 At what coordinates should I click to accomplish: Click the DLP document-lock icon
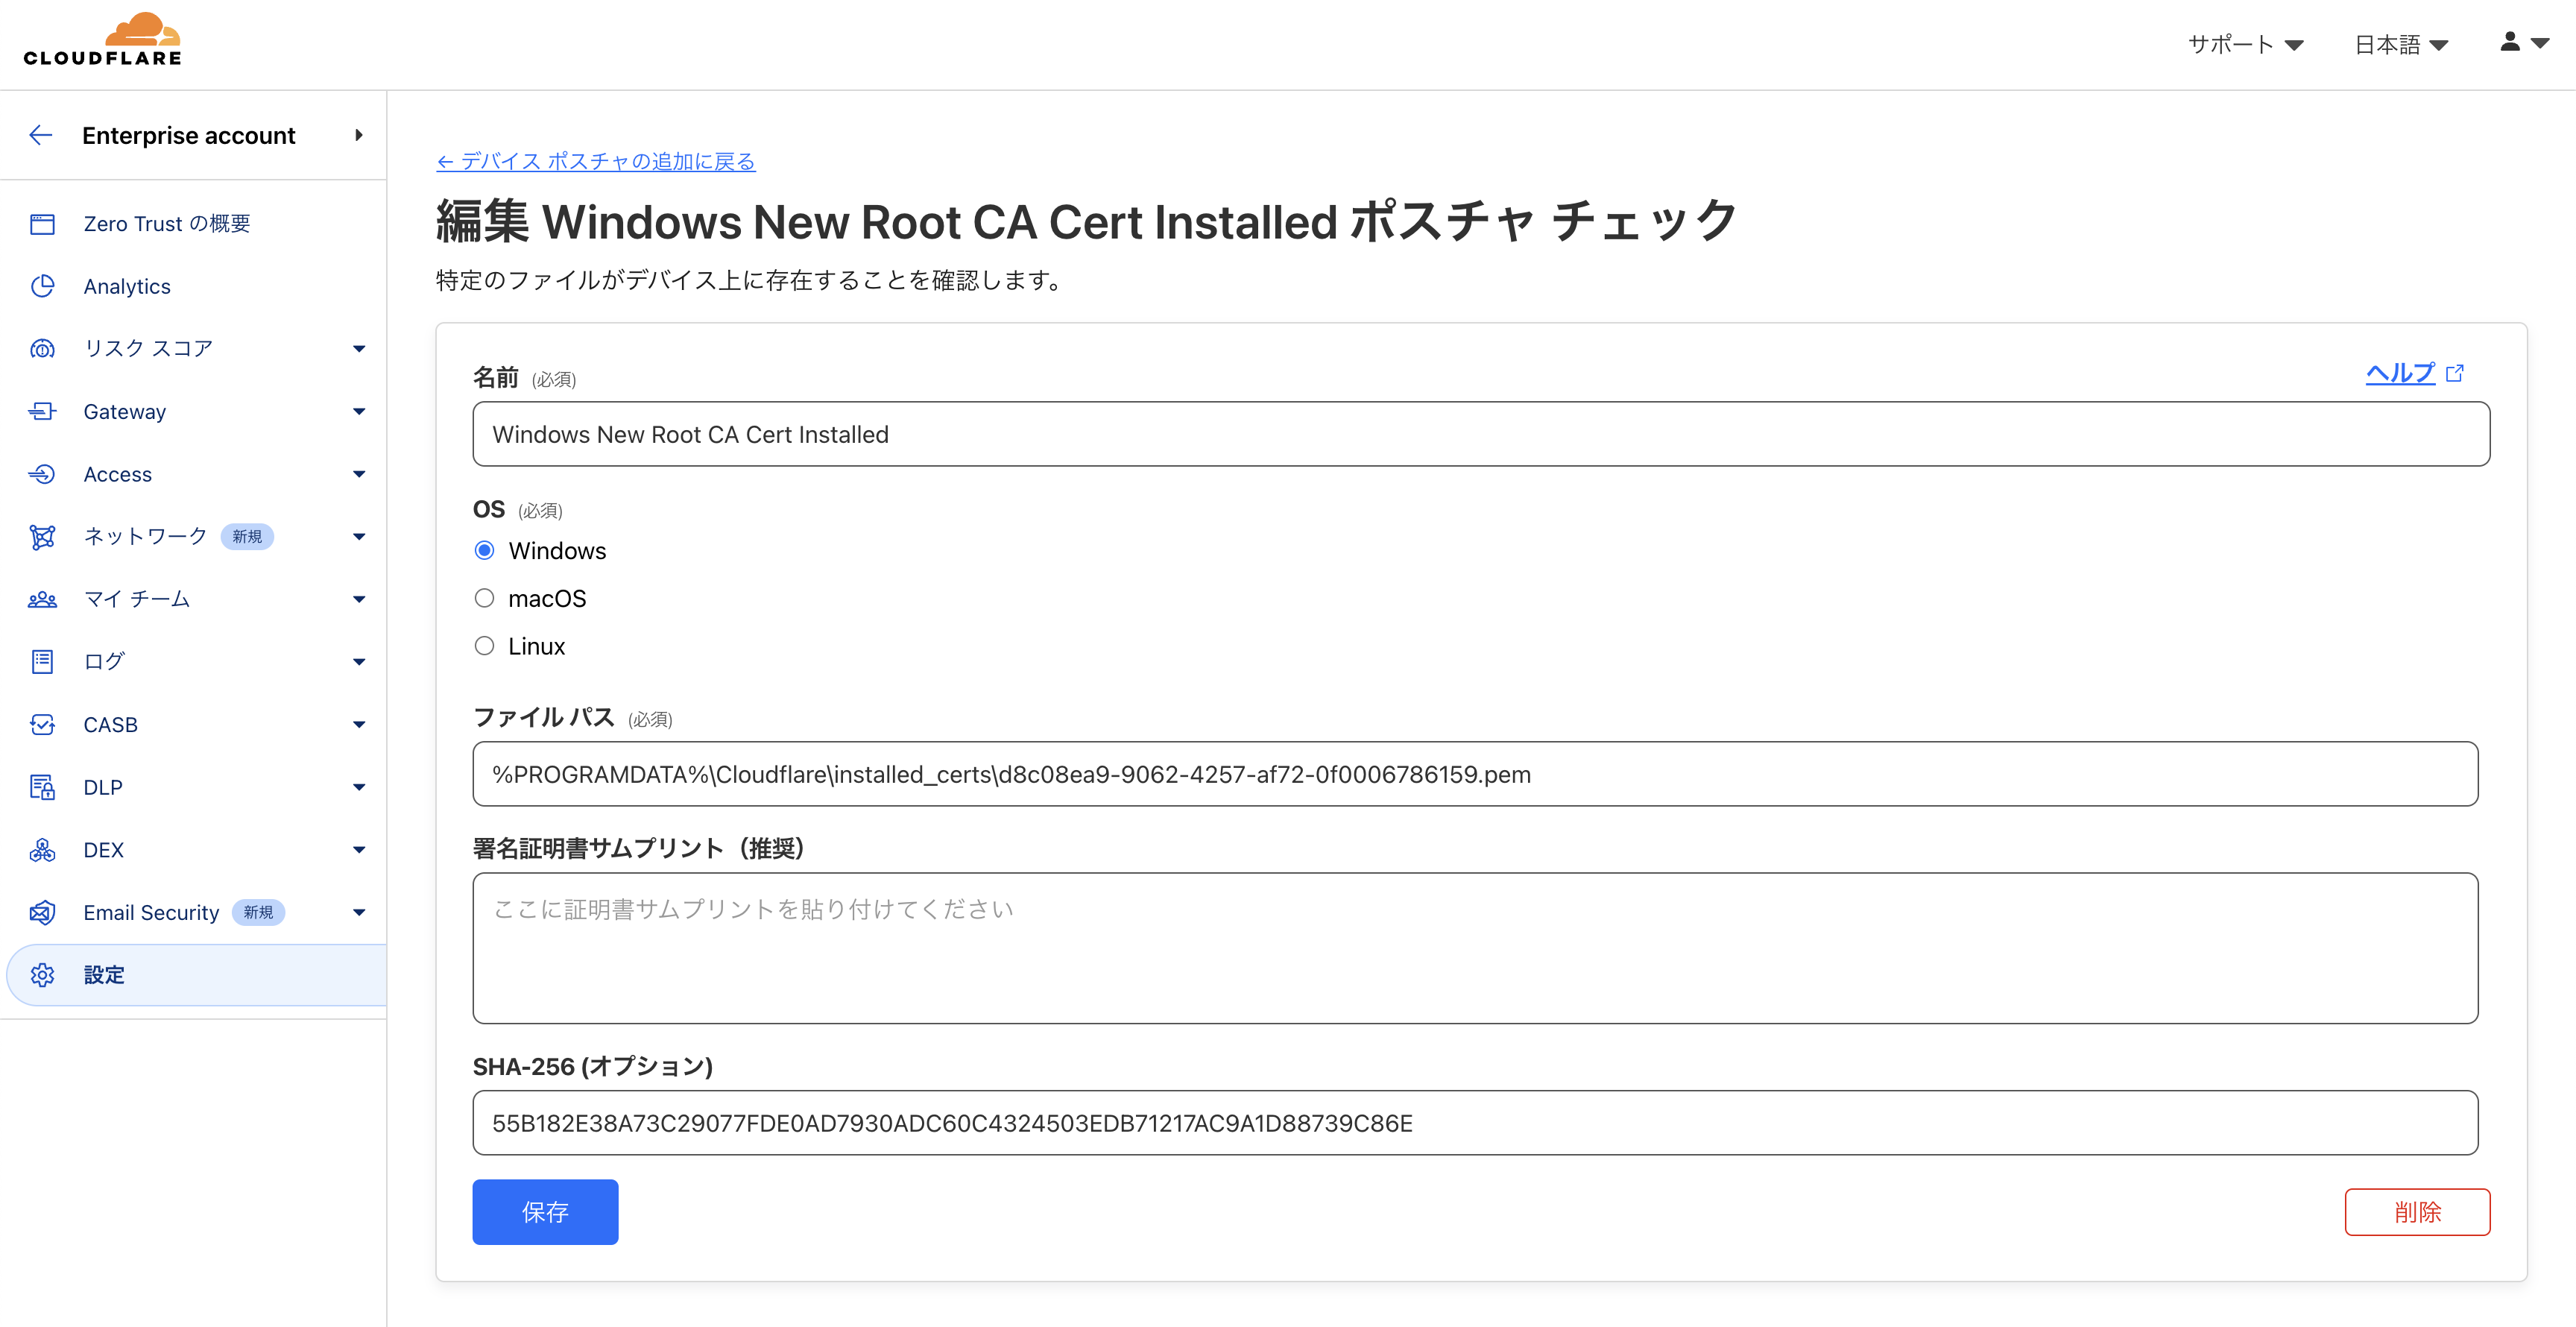tap(42, 787)
